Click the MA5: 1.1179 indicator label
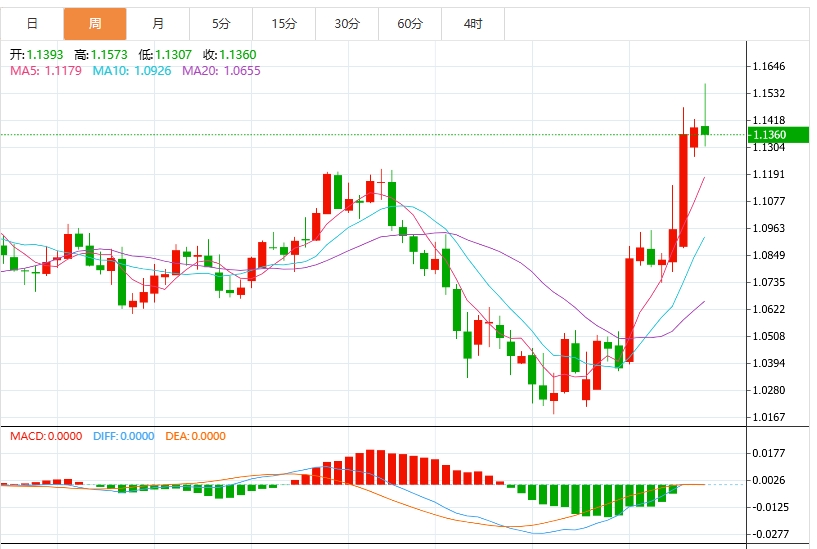 46,71
